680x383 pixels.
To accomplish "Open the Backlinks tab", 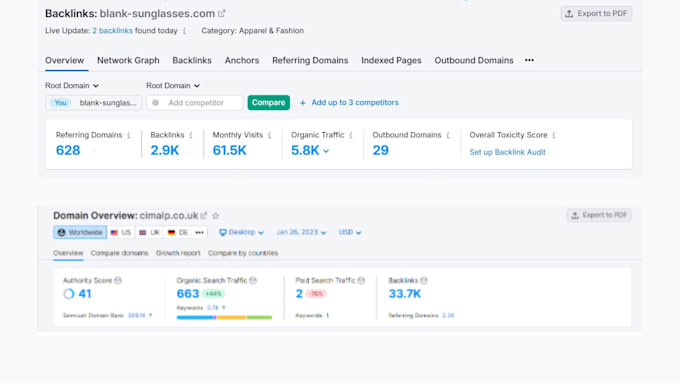I will point(192,60).
